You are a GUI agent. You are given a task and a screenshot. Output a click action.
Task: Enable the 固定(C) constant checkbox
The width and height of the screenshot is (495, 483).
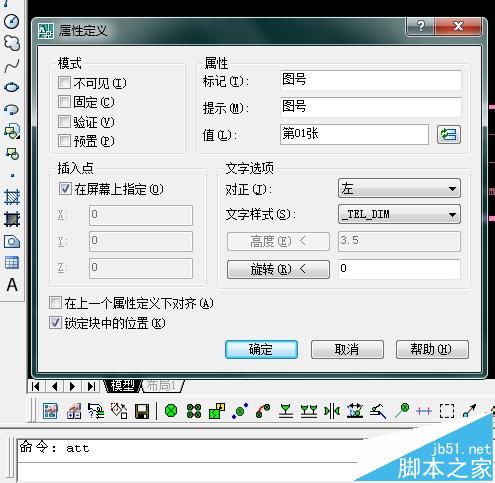click(x=64, y=102)
